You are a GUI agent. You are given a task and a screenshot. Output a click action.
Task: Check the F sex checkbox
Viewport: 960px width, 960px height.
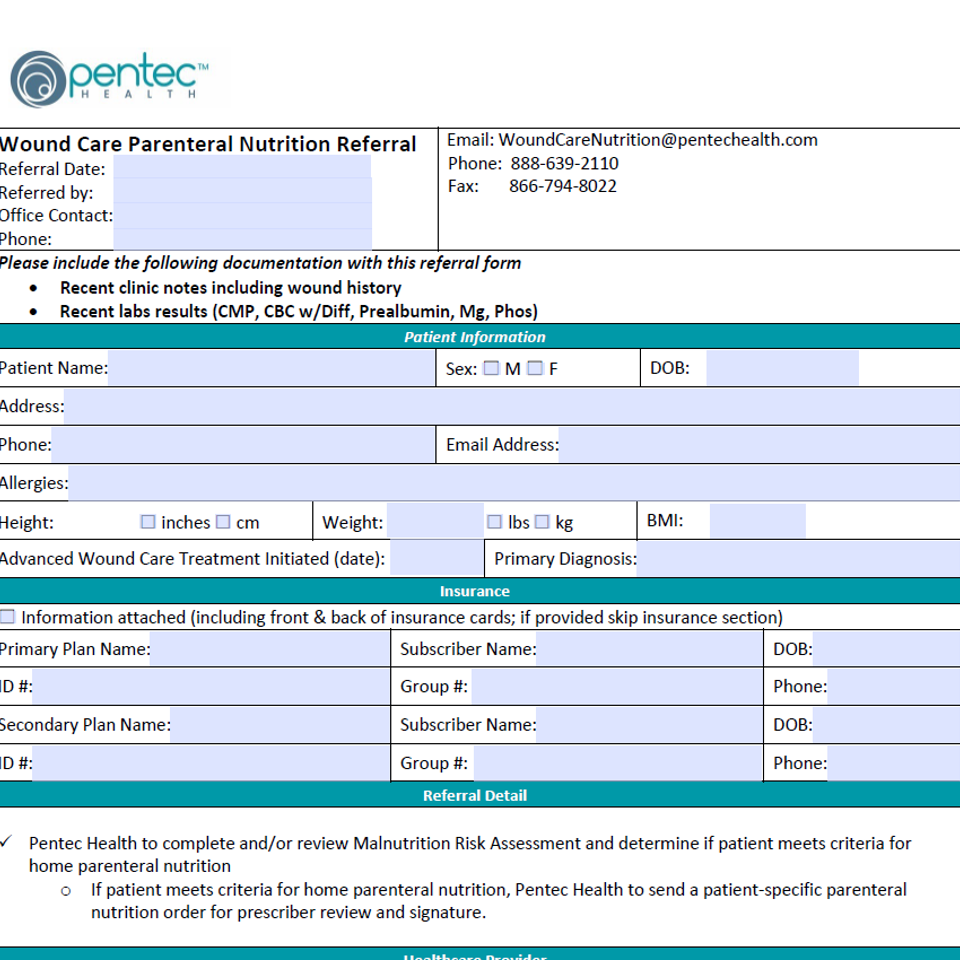[535, 368]
